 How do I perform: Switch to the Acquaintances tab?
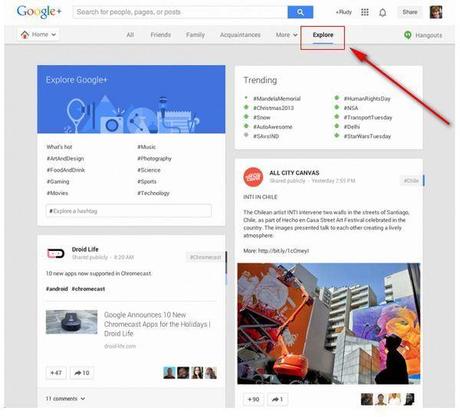pyautogui.click(x=240, y=35)
